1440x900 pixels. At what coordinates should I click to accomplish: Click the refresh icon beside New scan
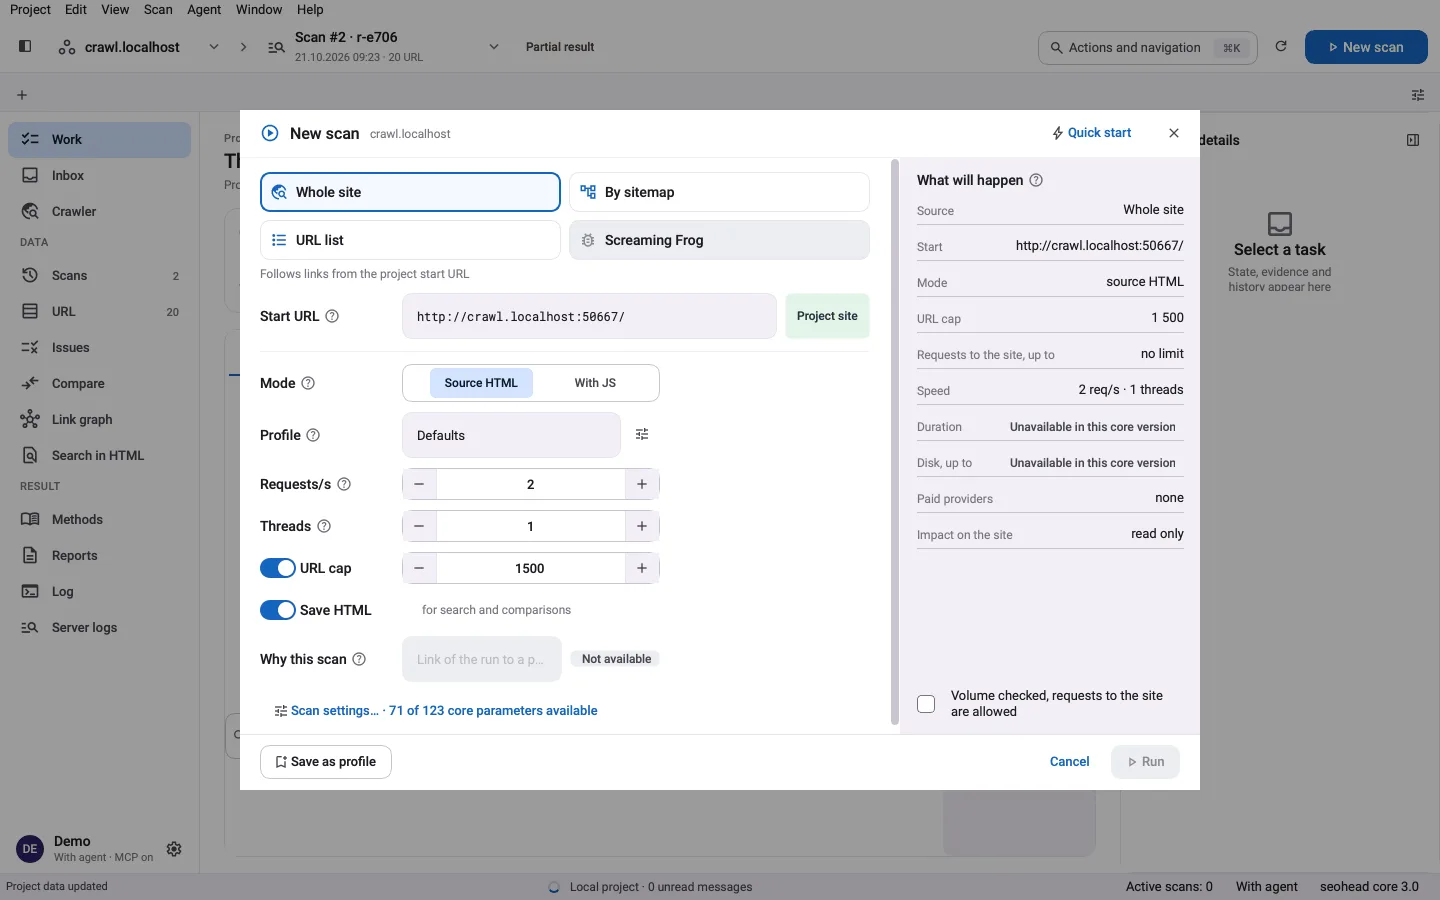click(1281, 47)
